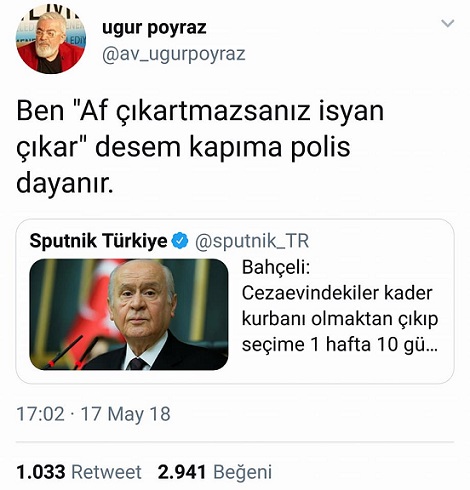Click the date 17 May 18
Screen dimensions: 470x490
[126, 414]
